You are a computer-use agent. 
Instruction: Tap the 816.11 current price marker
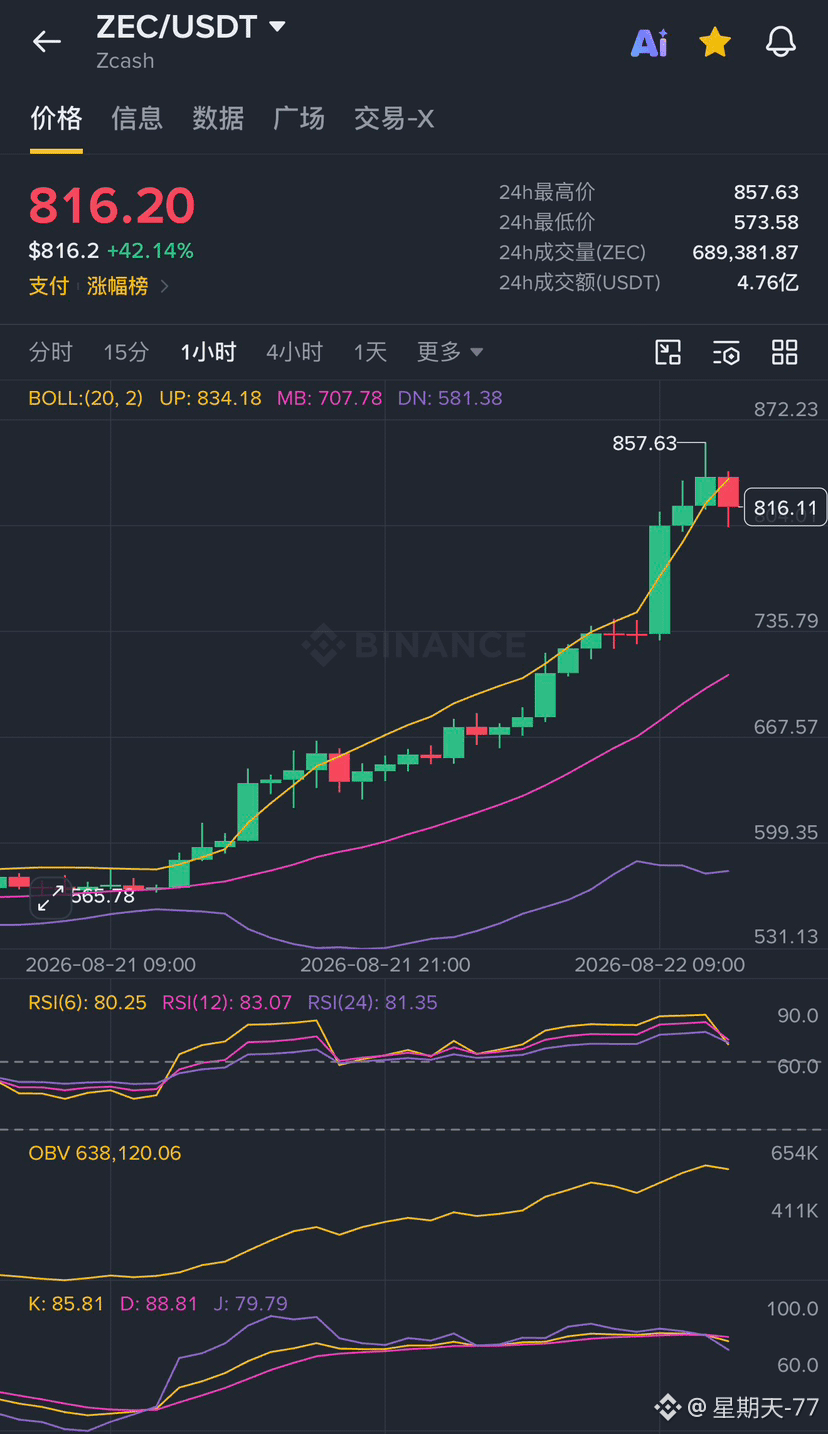[x=785, y=508]
